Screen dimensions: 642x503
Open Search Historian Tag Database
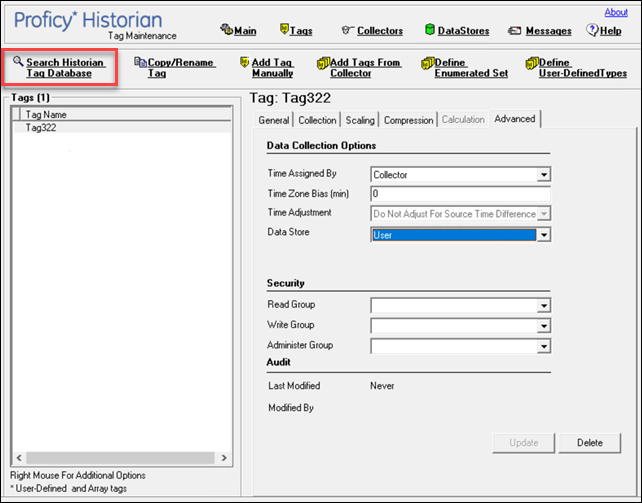[65, 68]
